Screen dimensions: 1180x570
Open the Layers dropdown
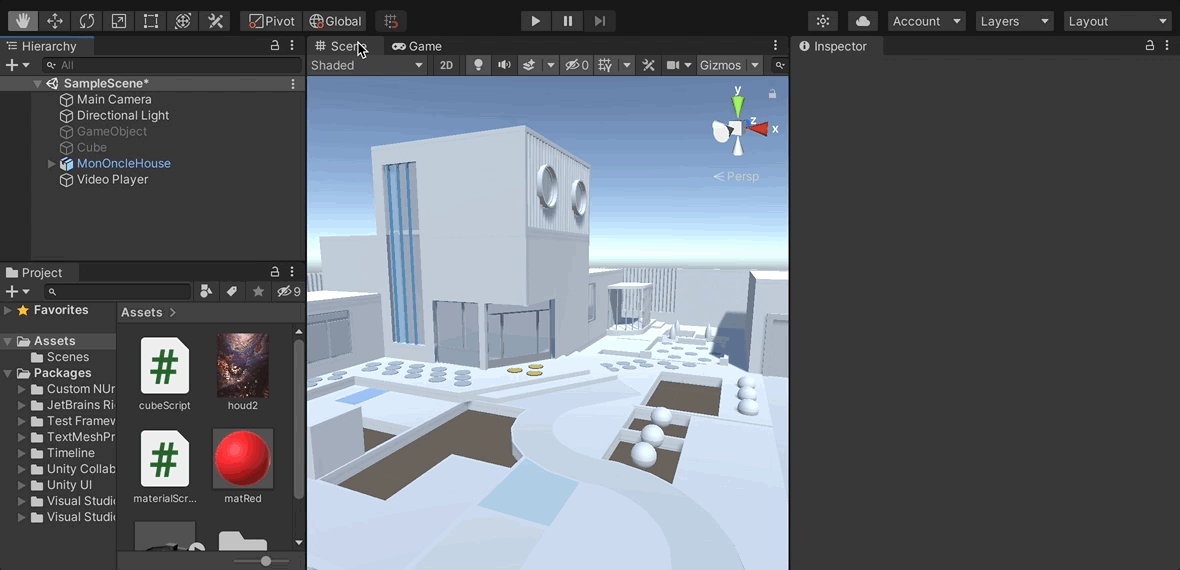1015,21
